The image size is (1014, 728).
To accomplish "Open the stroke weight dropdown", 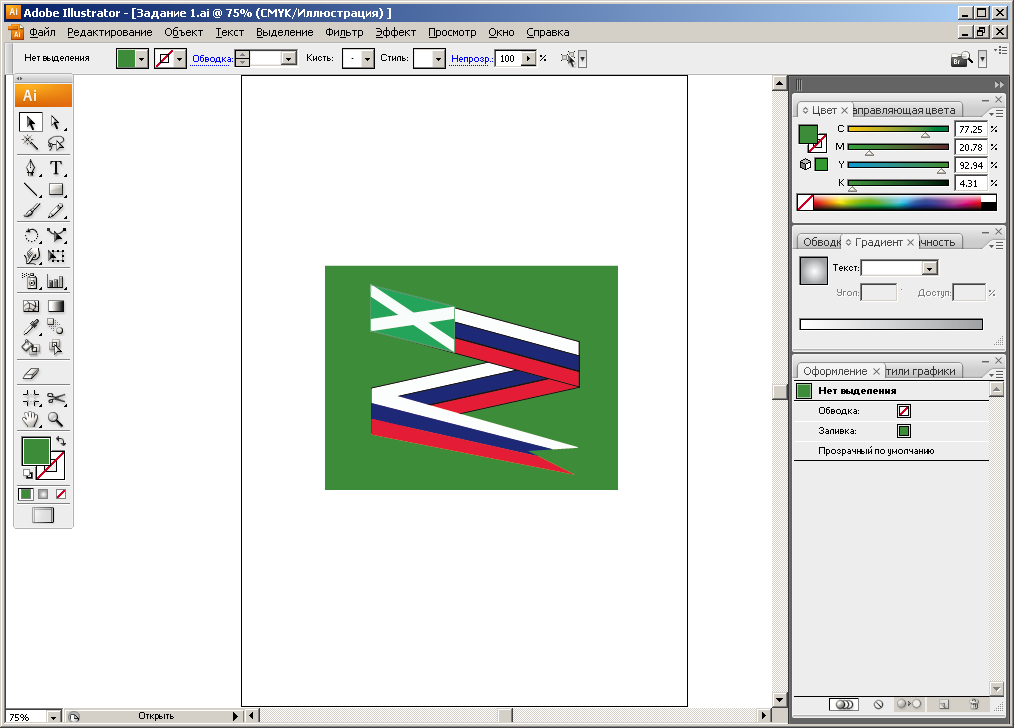I will [289, 59].
